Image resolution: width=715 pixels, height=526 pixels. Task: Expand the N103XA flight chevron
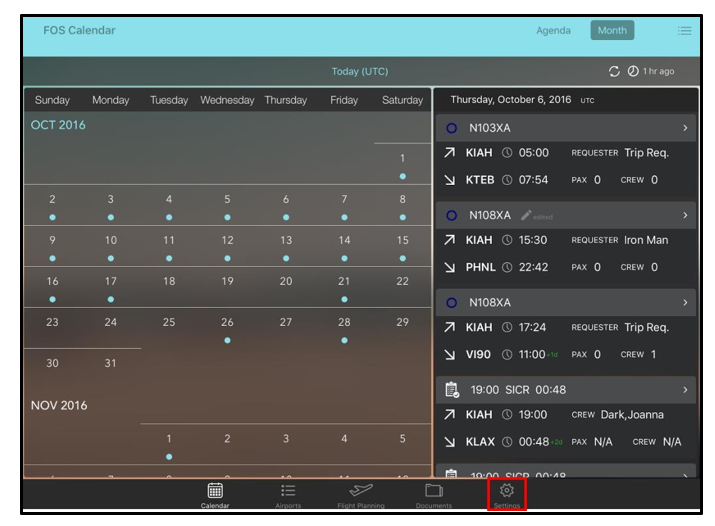pyautogui.click(x=685, y=128)
